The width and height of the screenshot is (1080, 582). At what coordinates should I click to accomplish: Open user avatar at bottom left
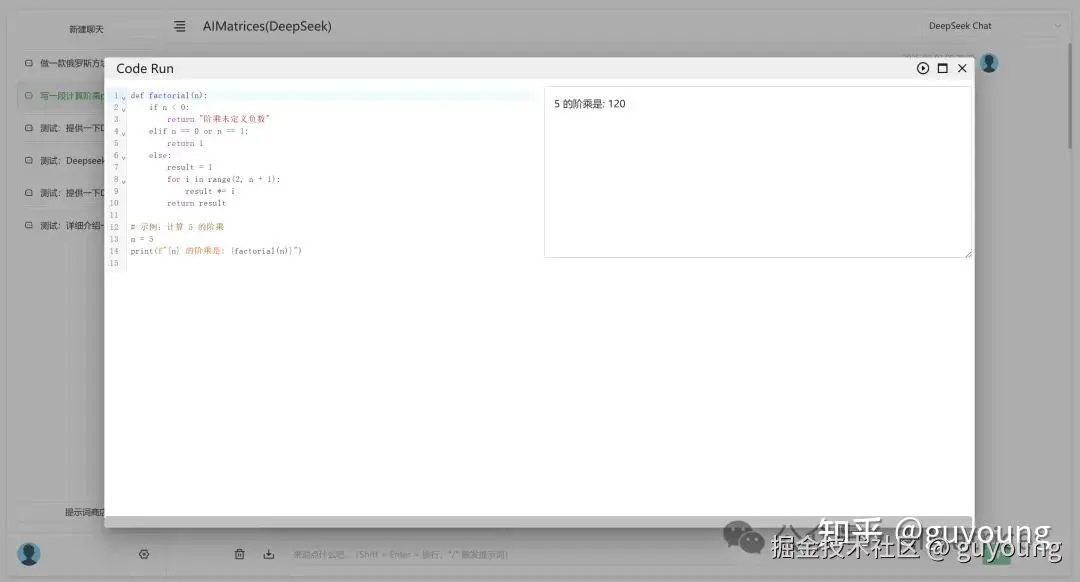click(x=29, y=554)
